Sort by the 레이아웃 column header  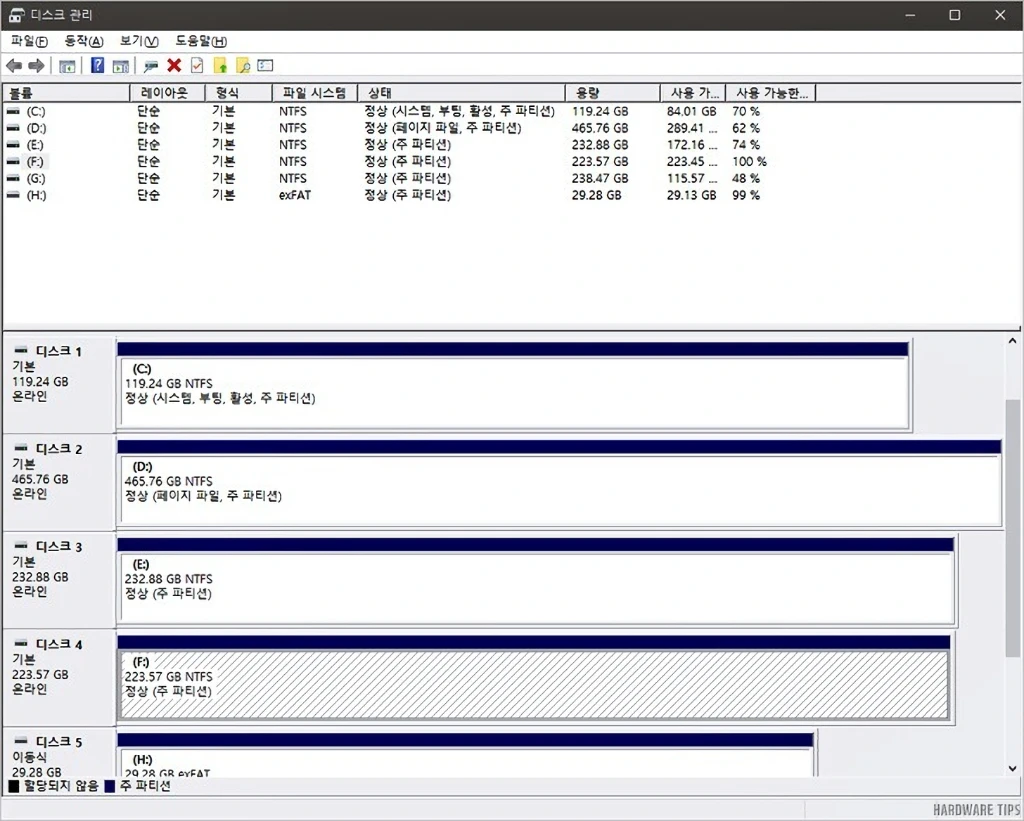point(168,93)
